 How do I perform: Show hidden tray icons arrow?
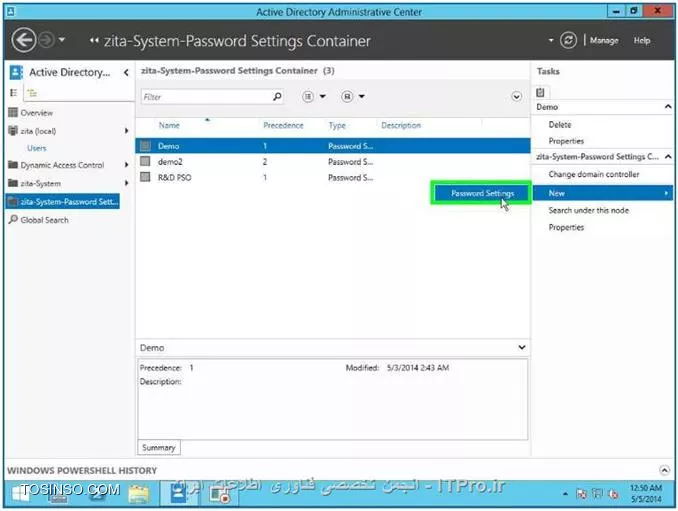click(565, 493)
